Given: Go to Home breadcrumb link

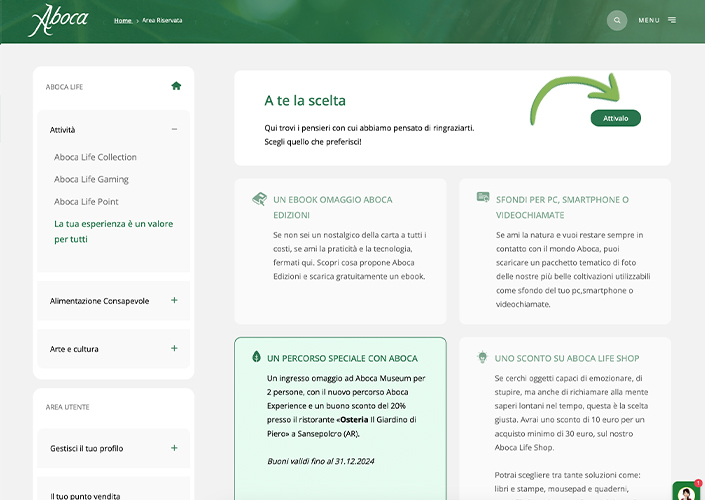Looking at the screenshot, I should click(x=123, y=20).
